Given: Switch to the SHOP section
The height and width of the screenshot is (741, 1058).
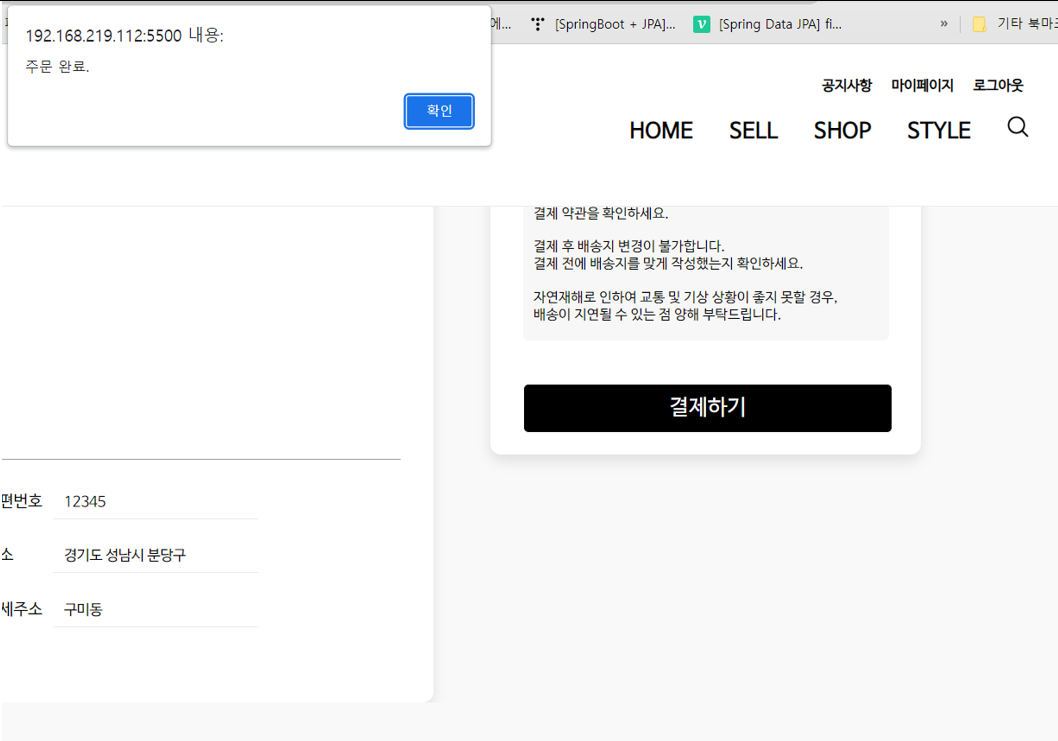Looking at the screenshot, I should 842,130.
